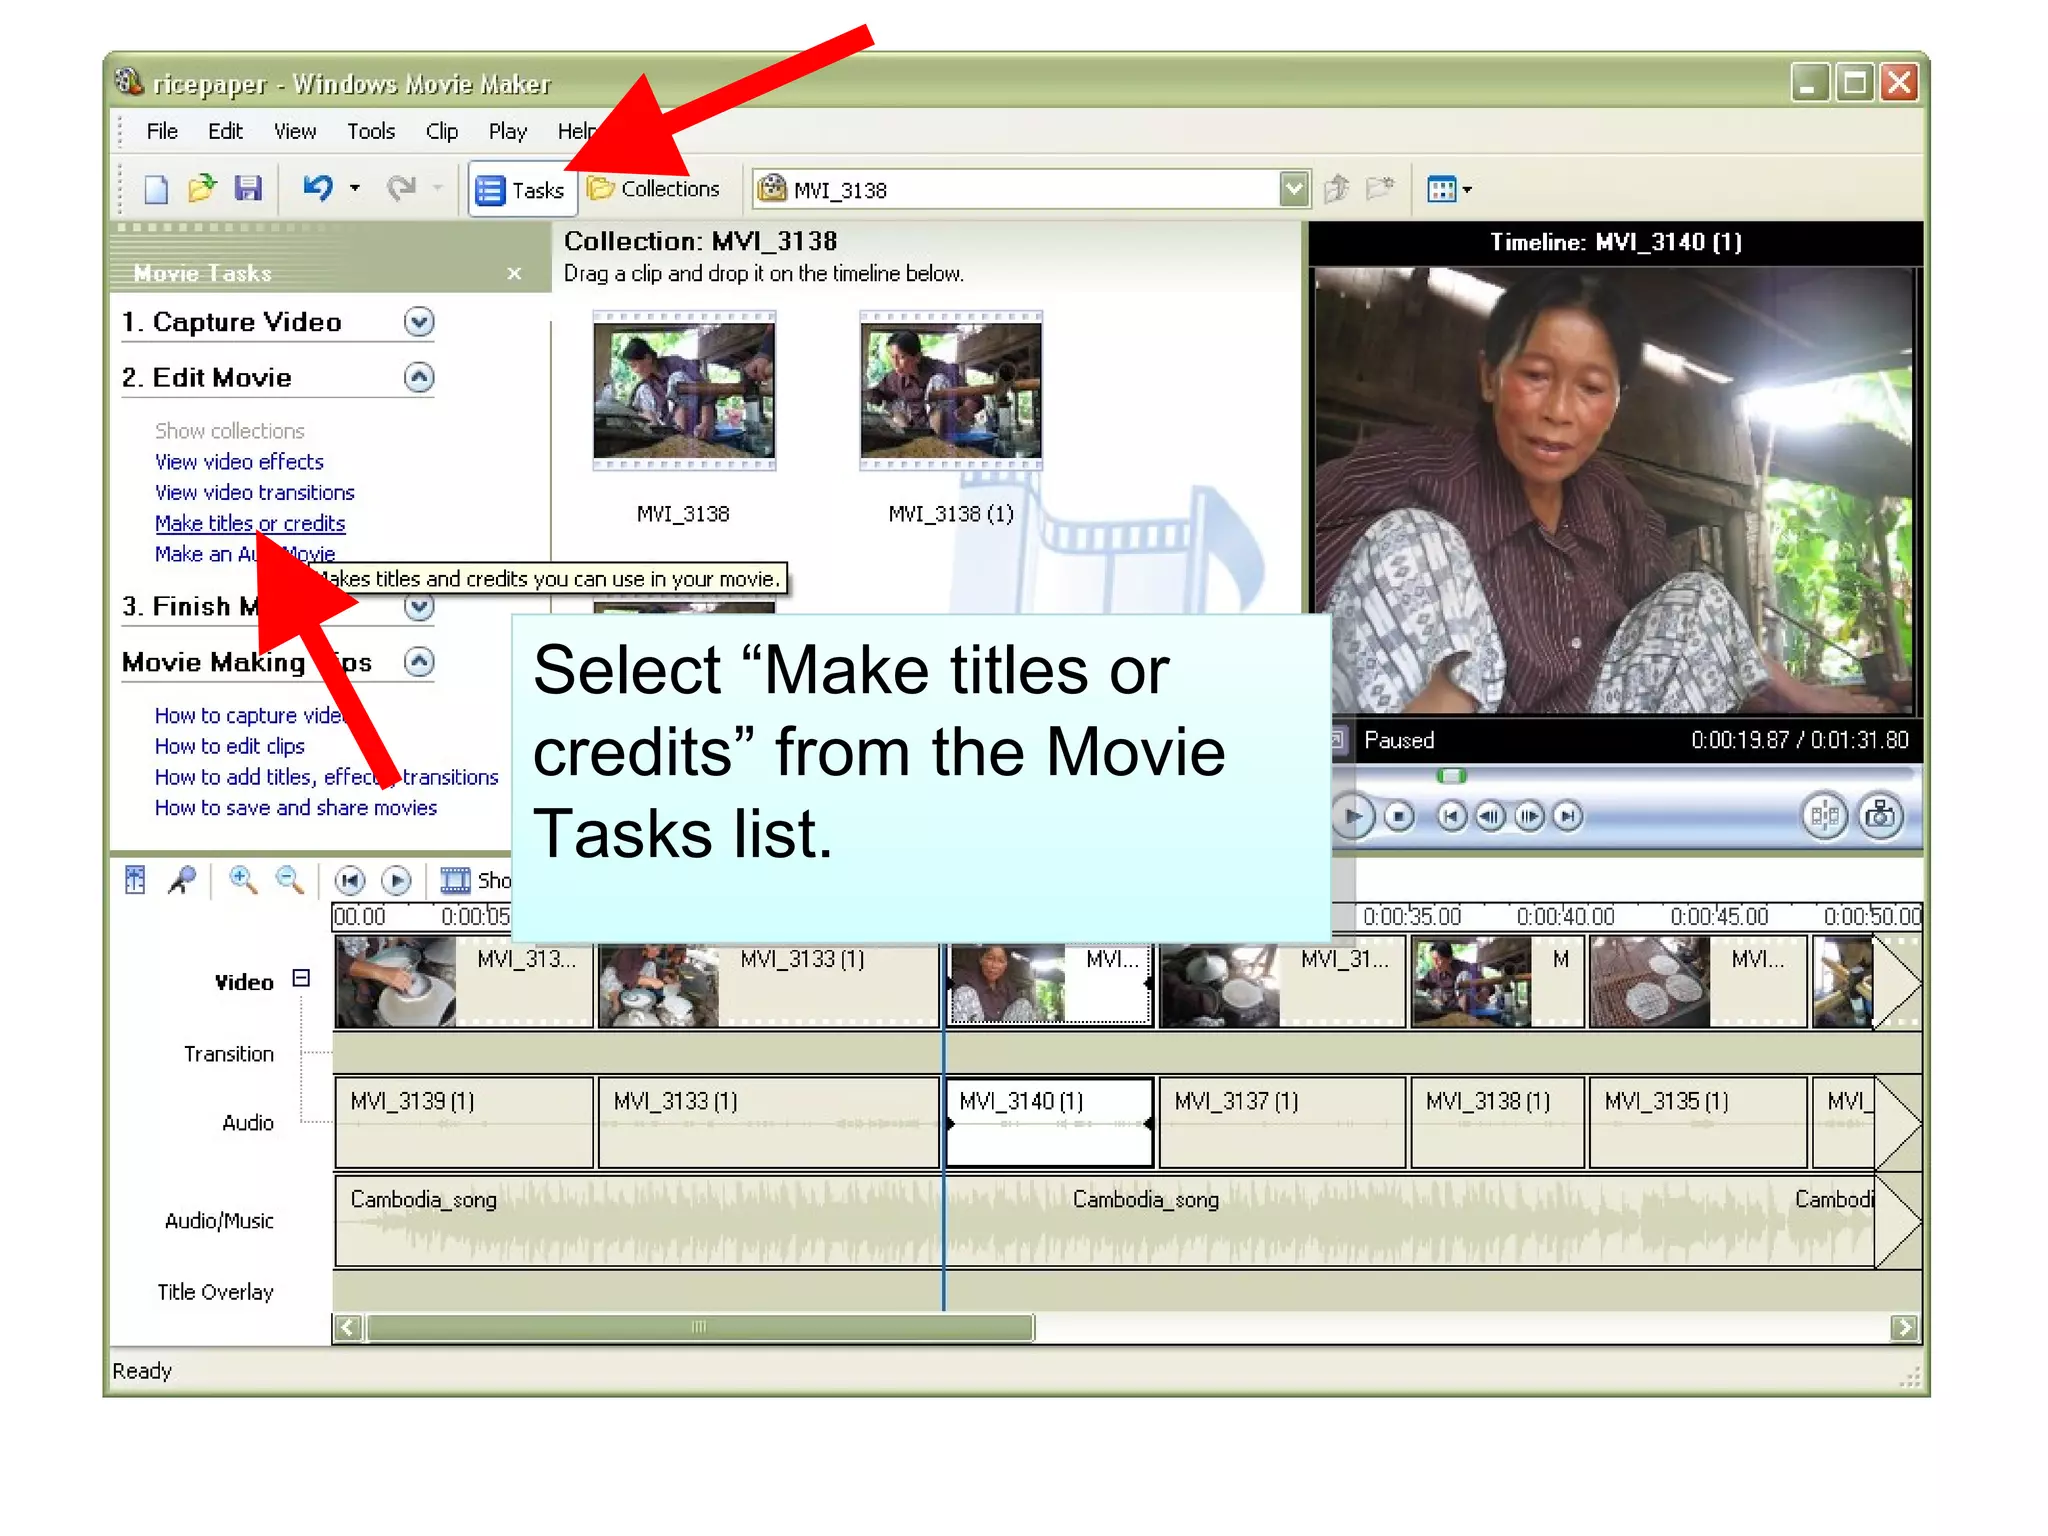The image size is (2048, 1536).
Task: Select the MVI_3137 (1) audio clip
Action: coord(1282,1122)
